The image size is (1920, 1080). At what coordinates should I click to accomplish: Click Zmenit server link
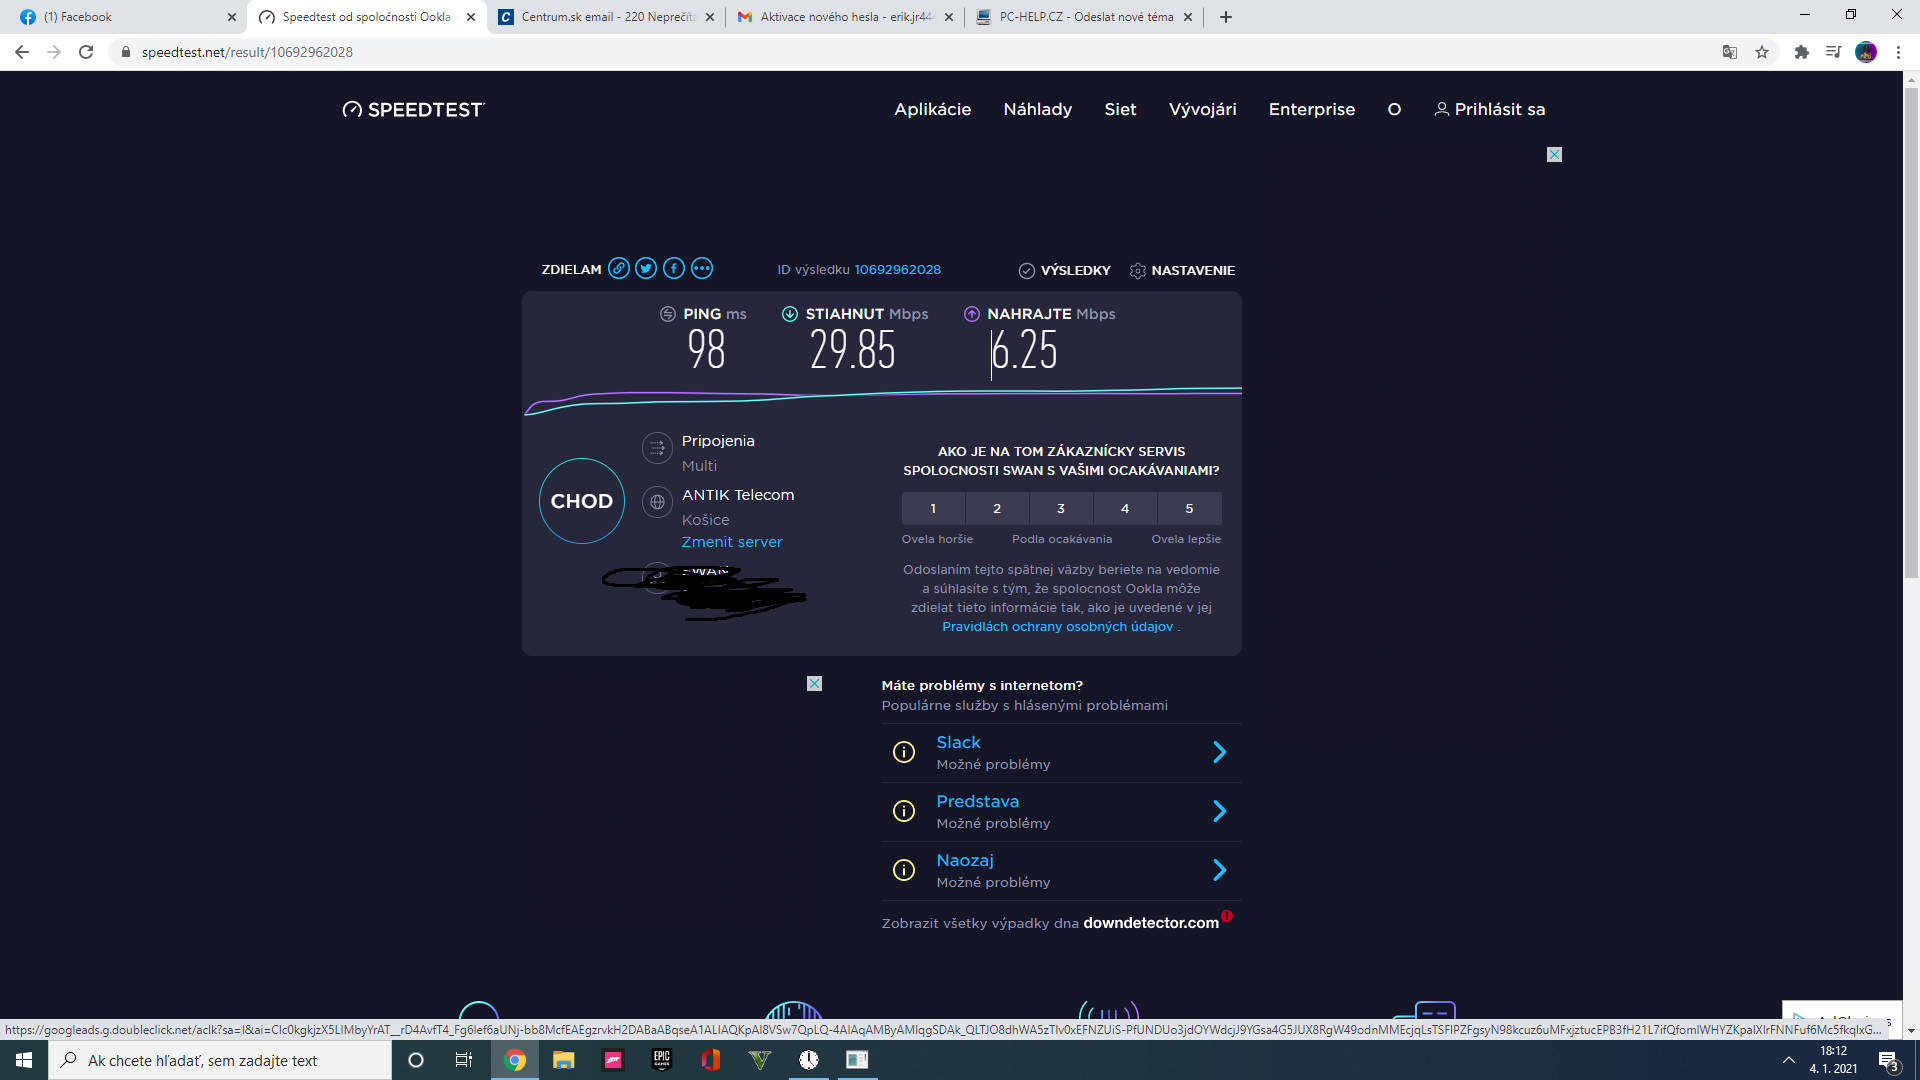point(731,542)
